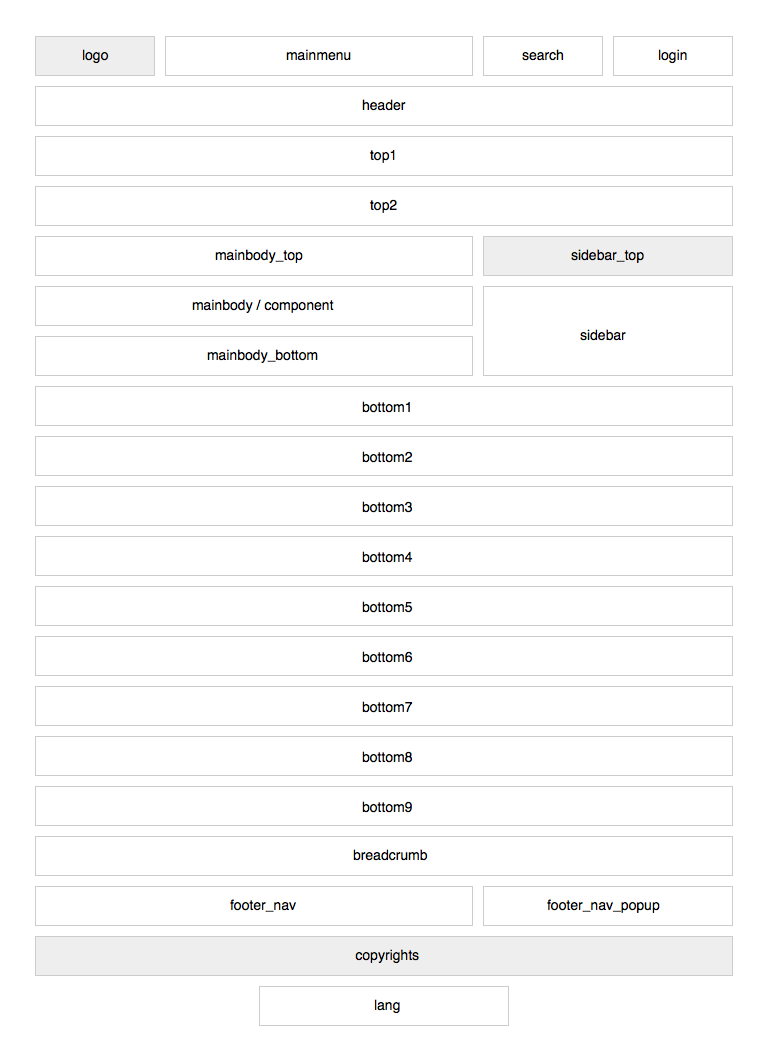
Task: Choose the top2 position box
Action: click(x=383, y=206)
